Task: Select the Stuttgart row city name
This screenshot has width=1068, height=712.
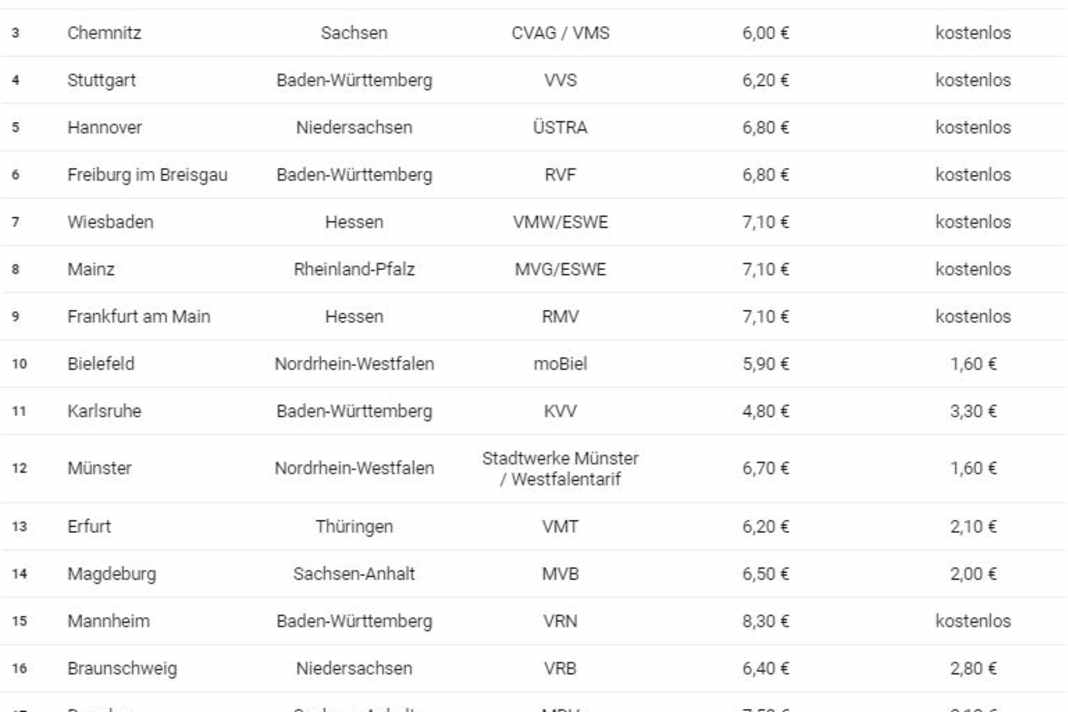Action: 101,80
